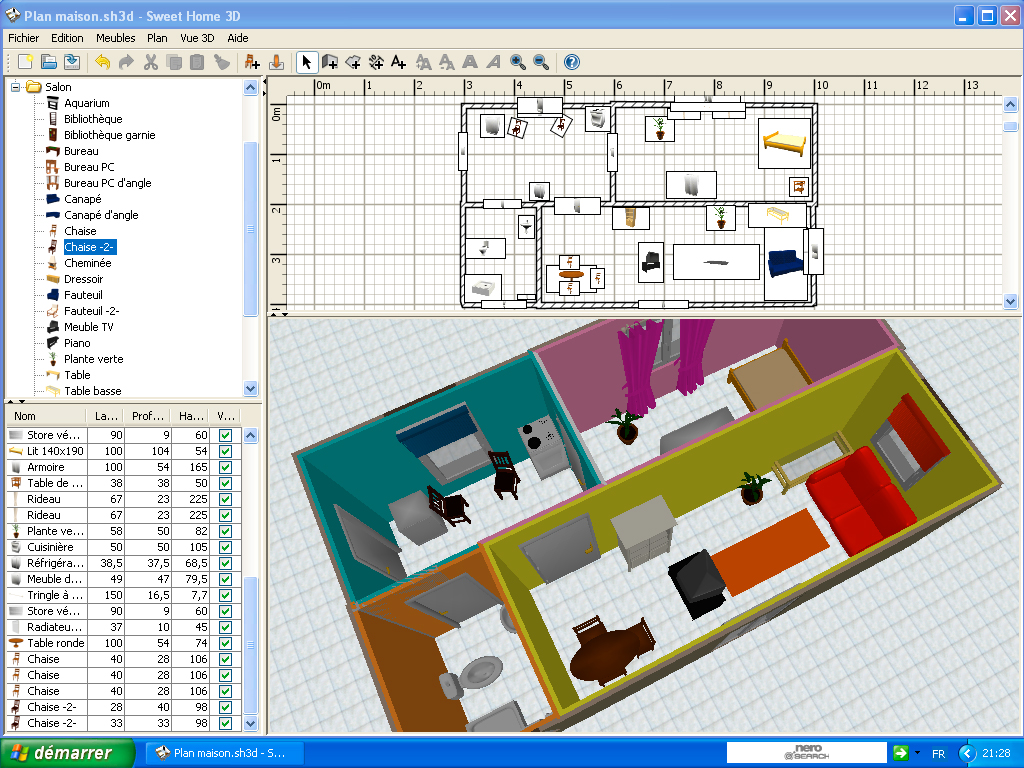The height and width of the screenshot is (768, 1024).
Task: Select Piano in the catalog
Action: (x=77, y=343)
